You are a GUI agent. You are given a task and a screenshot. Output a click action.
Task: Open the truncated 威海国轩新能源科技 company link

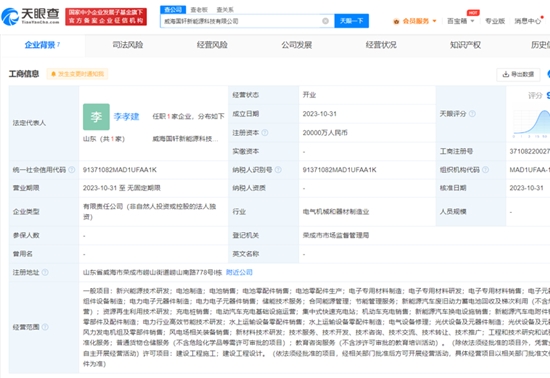coord(185,139)
